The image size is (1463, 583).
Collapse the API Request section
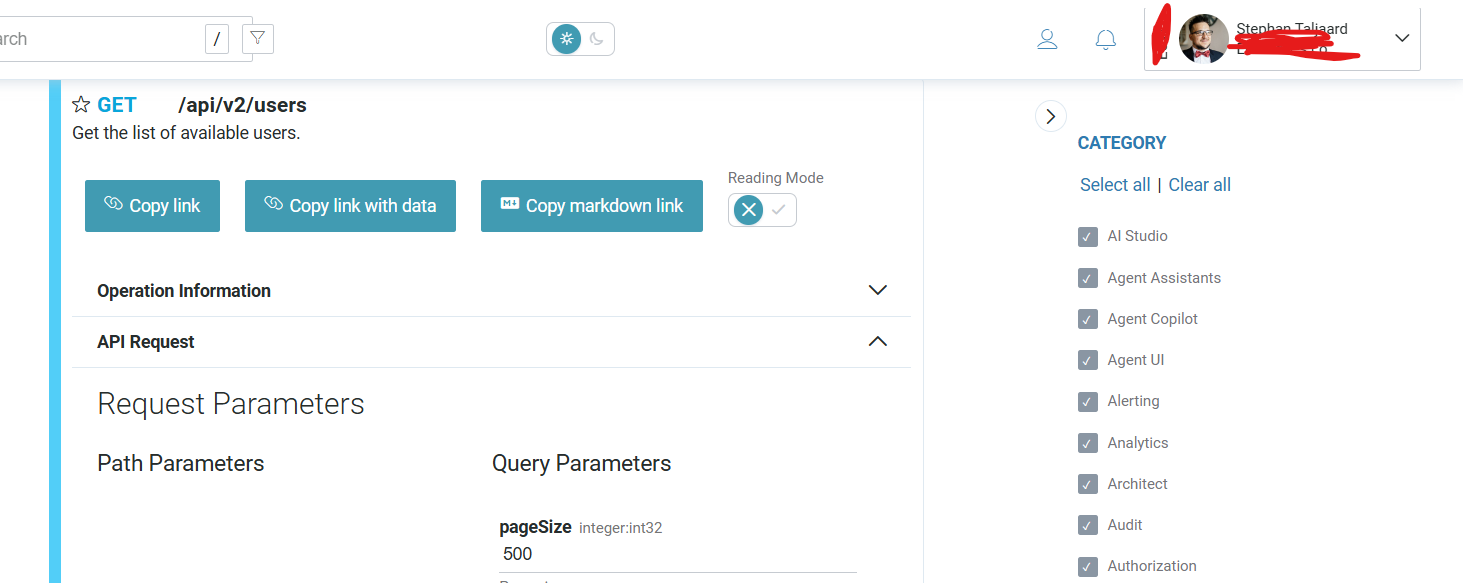coord(877,341)
